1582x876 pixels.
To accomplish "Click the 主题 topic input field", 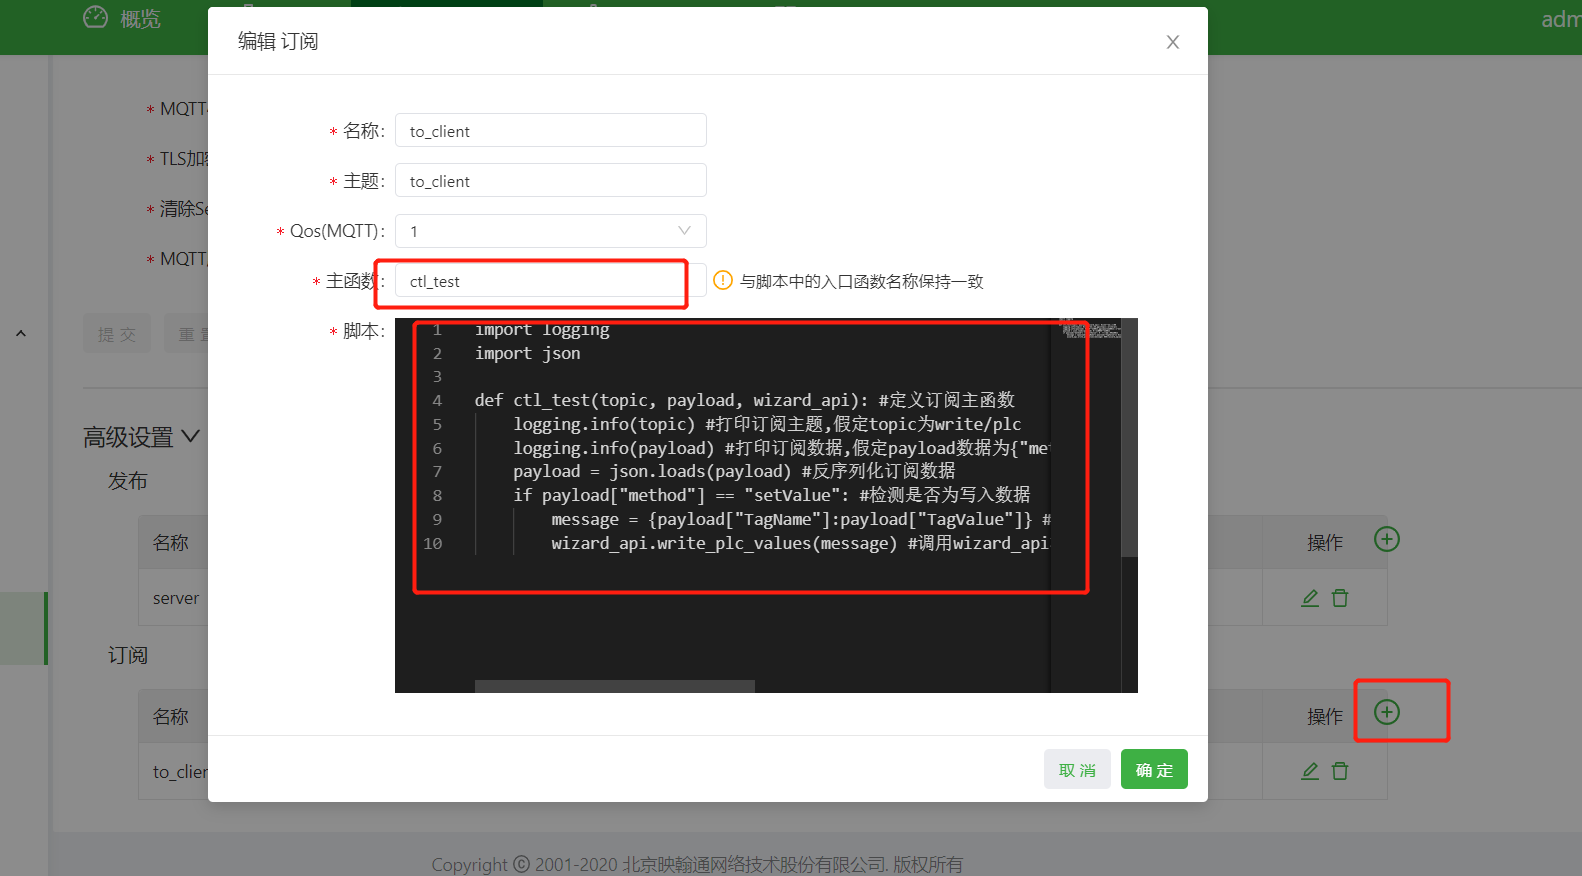I will coord(550,181).
